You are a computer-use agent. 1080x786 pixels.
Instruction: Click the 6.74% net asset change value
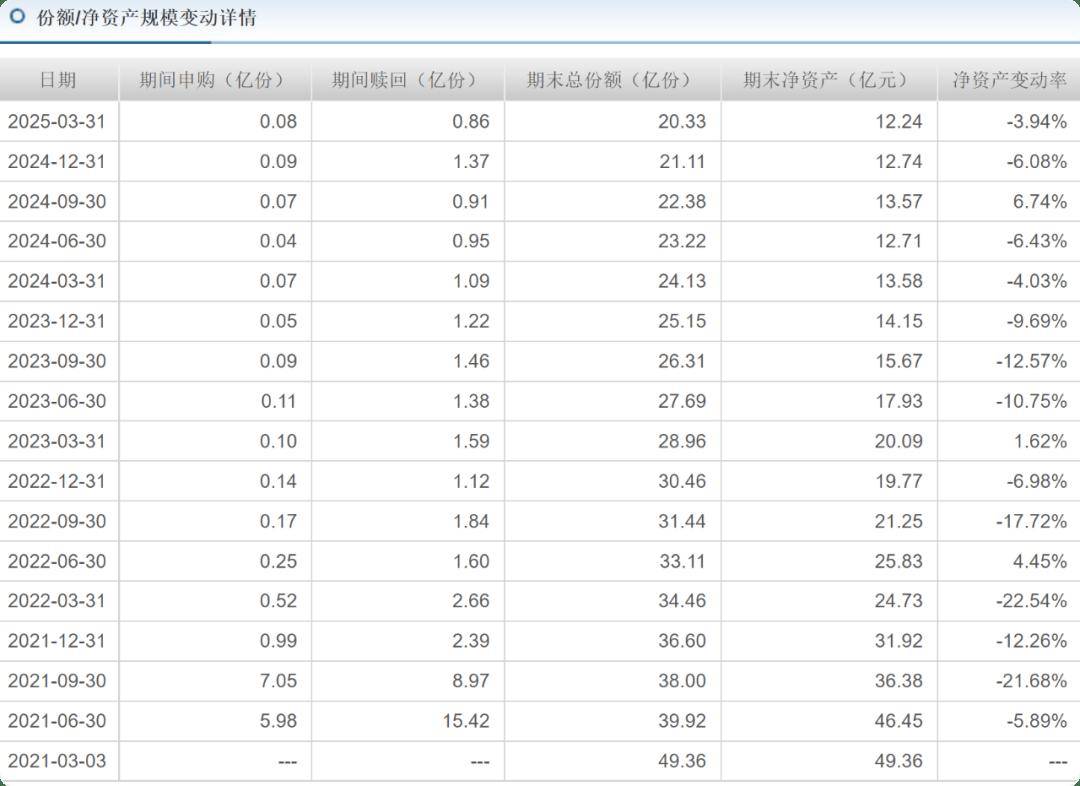(1040, 201)
